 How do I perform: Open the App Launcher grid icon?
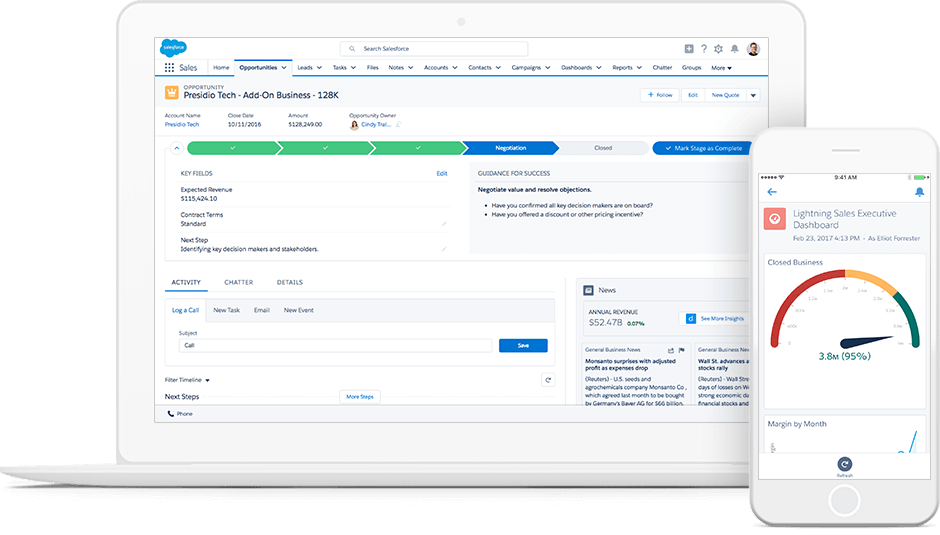(x=169, y=68)
